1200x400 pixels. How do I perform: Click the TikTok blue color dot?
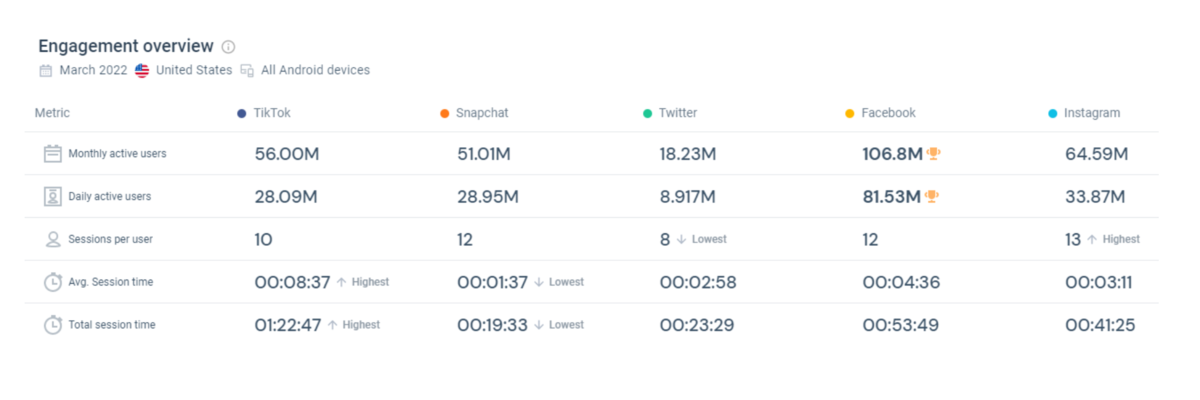tap(241, 114)
